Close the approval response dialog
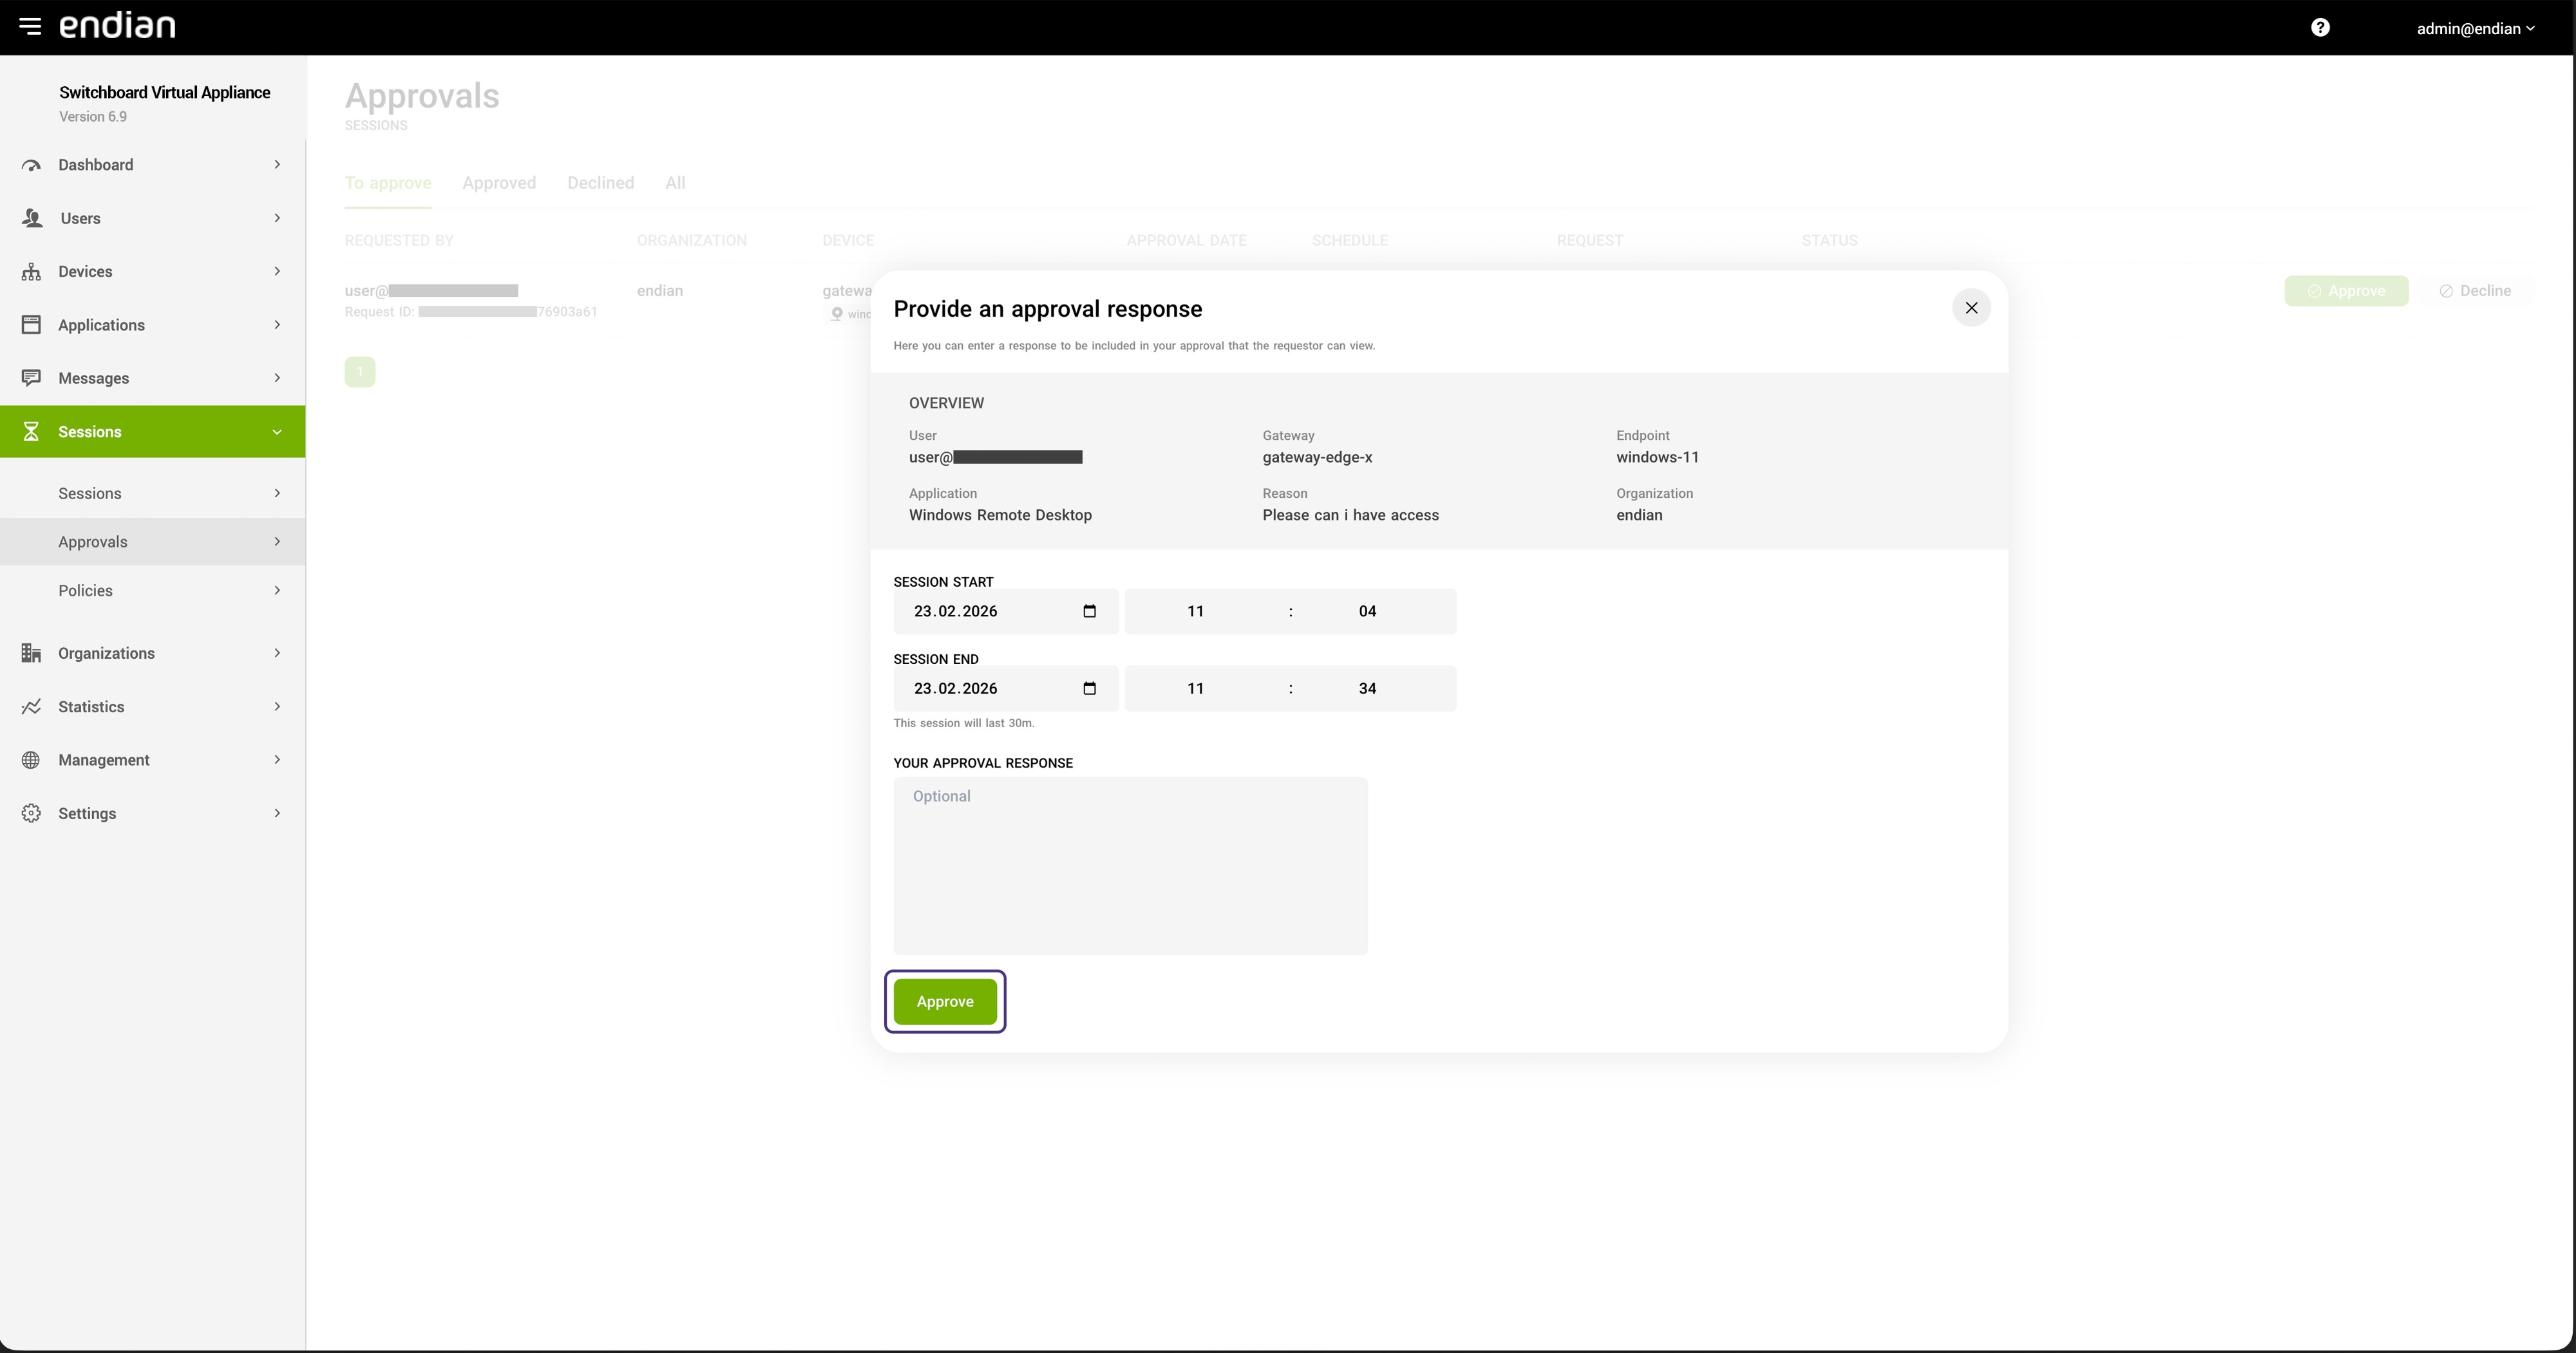2576x1353 pixels. point(1971,308)
